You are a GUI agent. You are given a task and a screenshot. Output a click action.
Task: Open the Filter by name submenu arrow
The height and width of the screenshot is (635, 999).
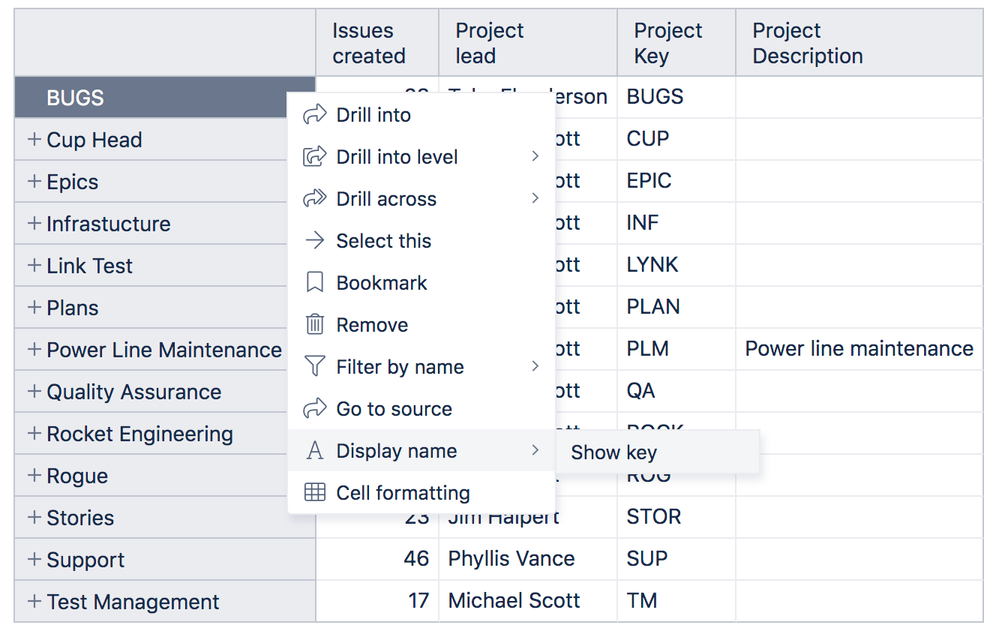point(535,367)
